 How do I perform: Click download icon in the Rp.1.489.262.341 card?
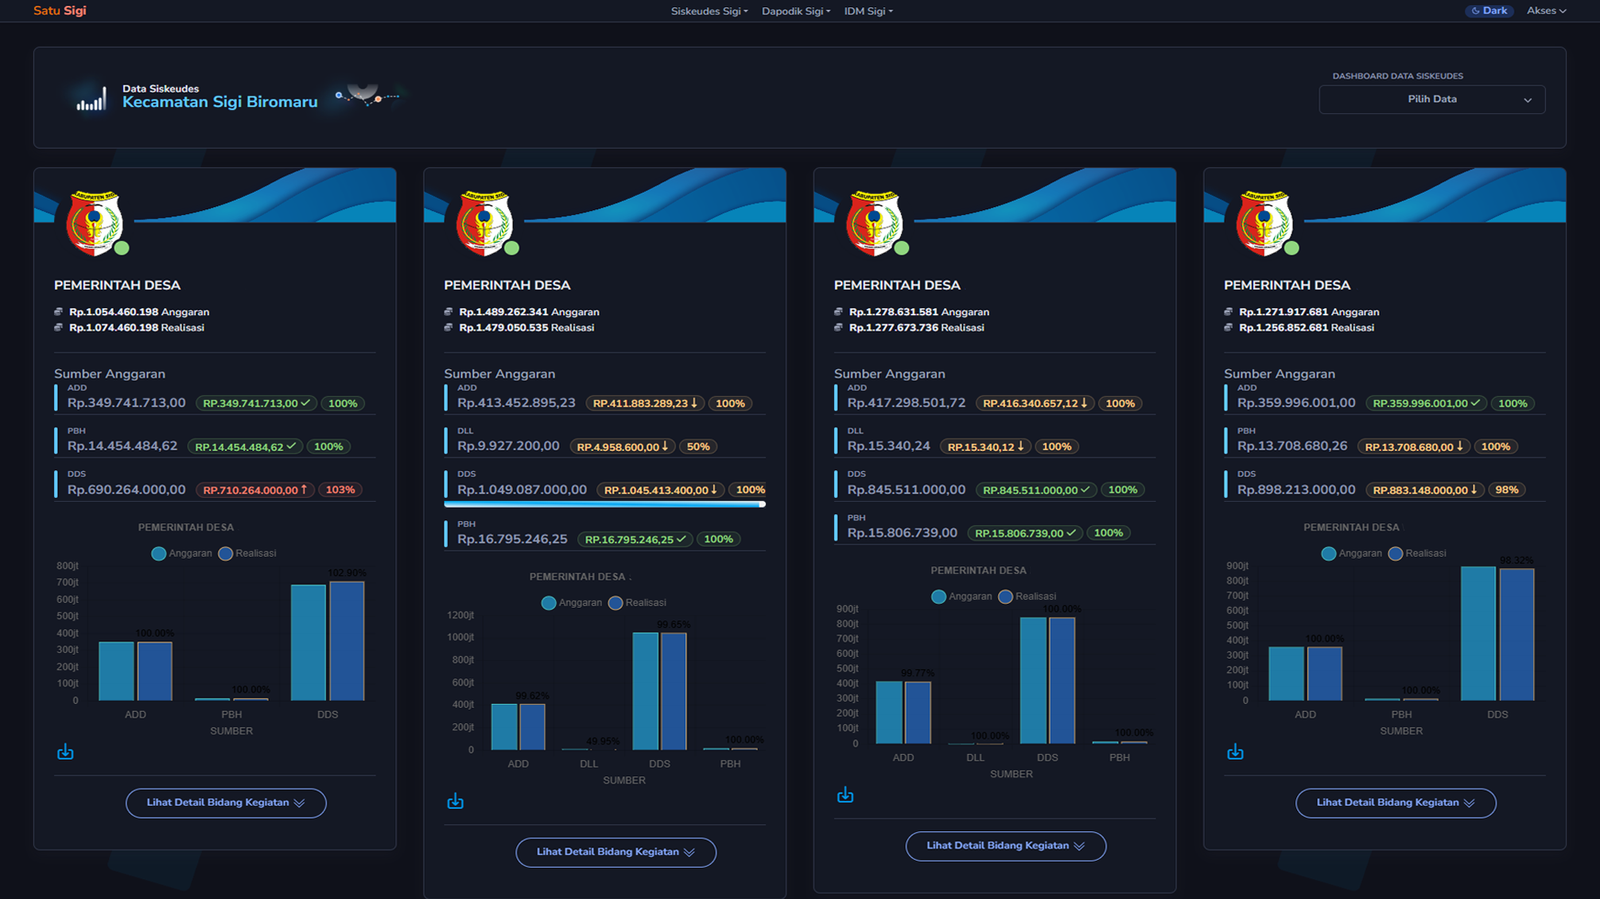pyautogui.click(x=455, y=801)
